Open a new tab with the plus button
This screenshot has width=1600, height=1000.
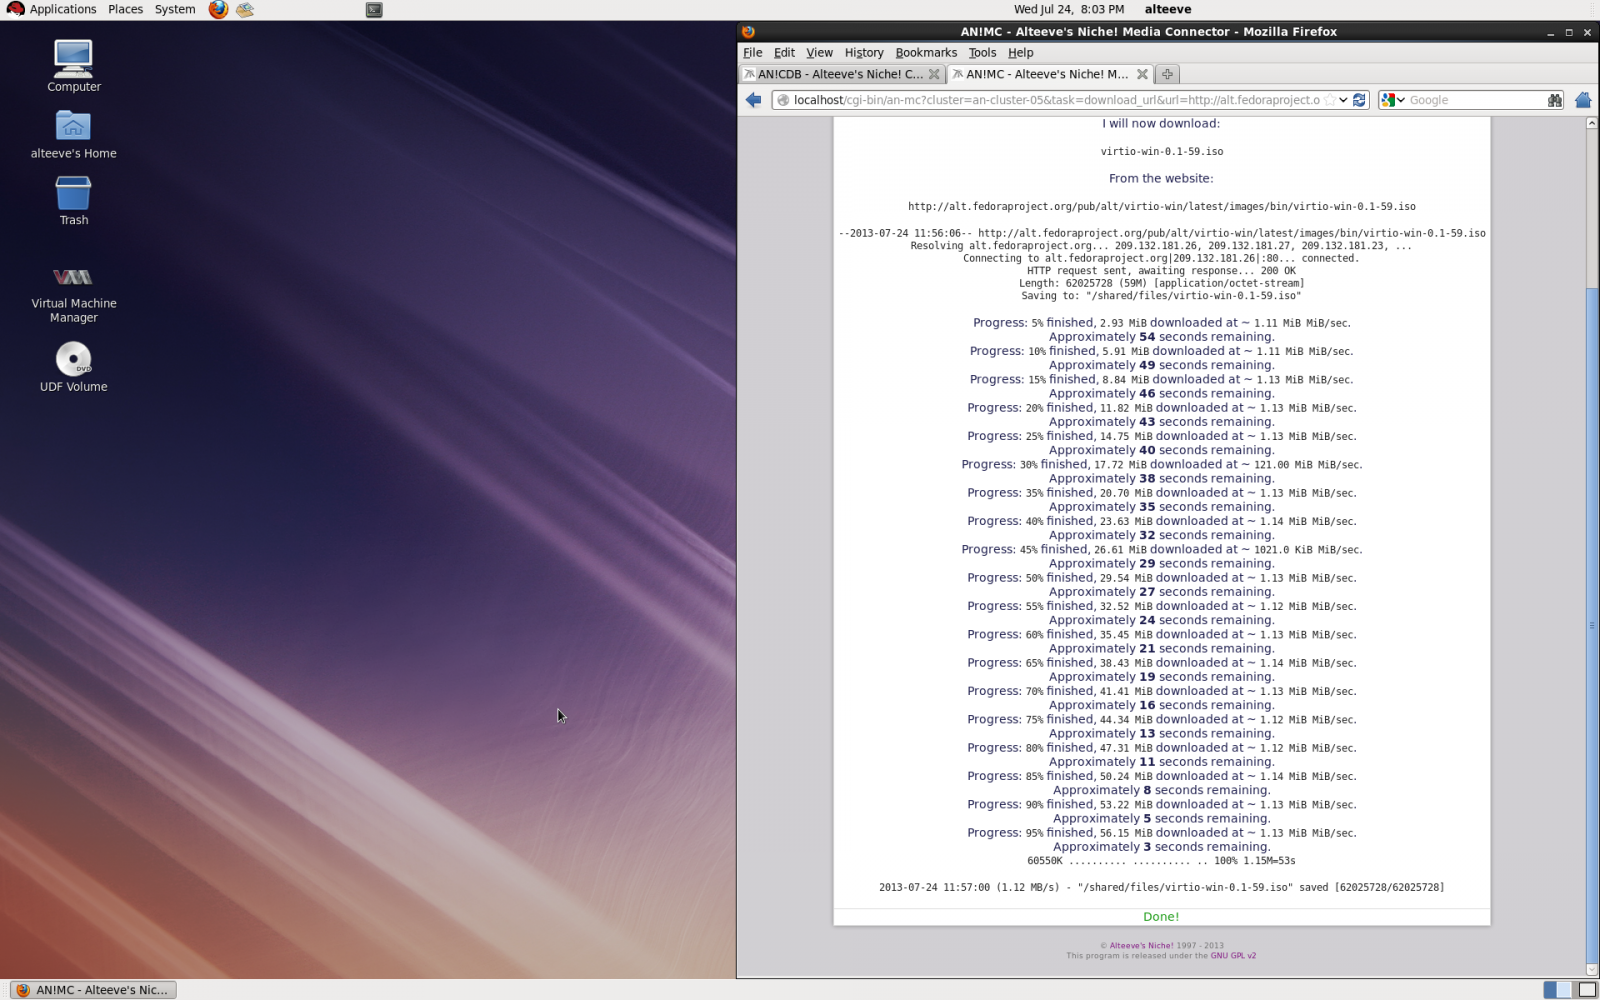(x=1167, y=74)
